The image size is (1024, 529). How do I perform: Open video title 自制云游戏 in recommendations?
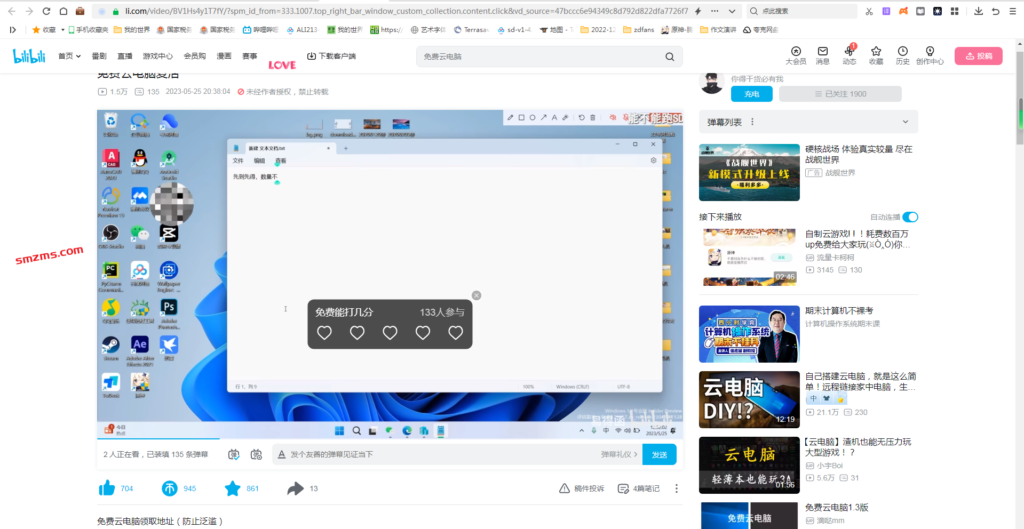click(x=858, y=239)
